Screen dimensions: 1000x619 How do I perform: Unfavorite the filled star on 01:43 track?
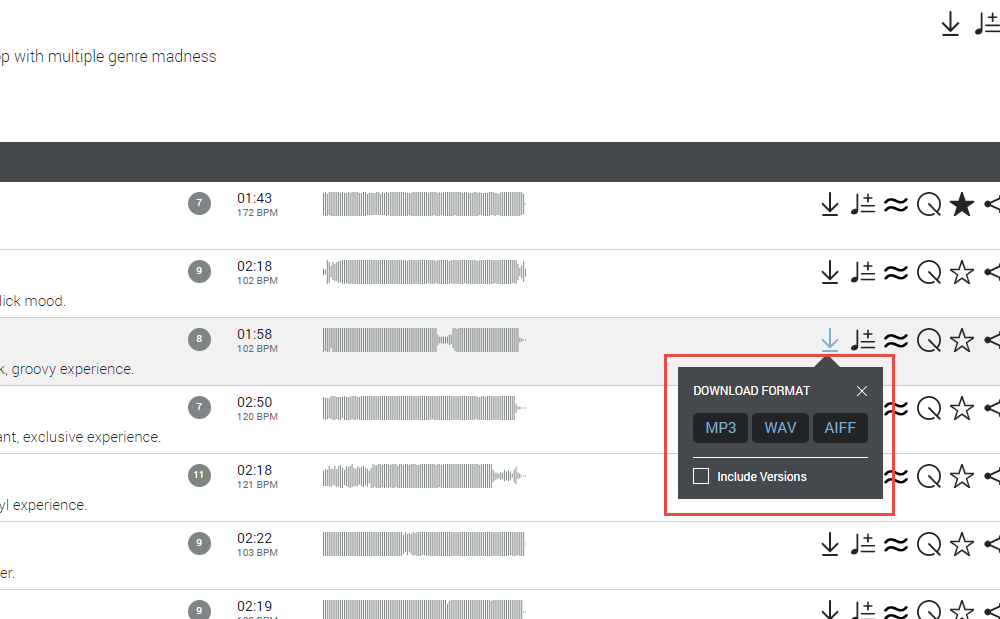click(961, 205)
